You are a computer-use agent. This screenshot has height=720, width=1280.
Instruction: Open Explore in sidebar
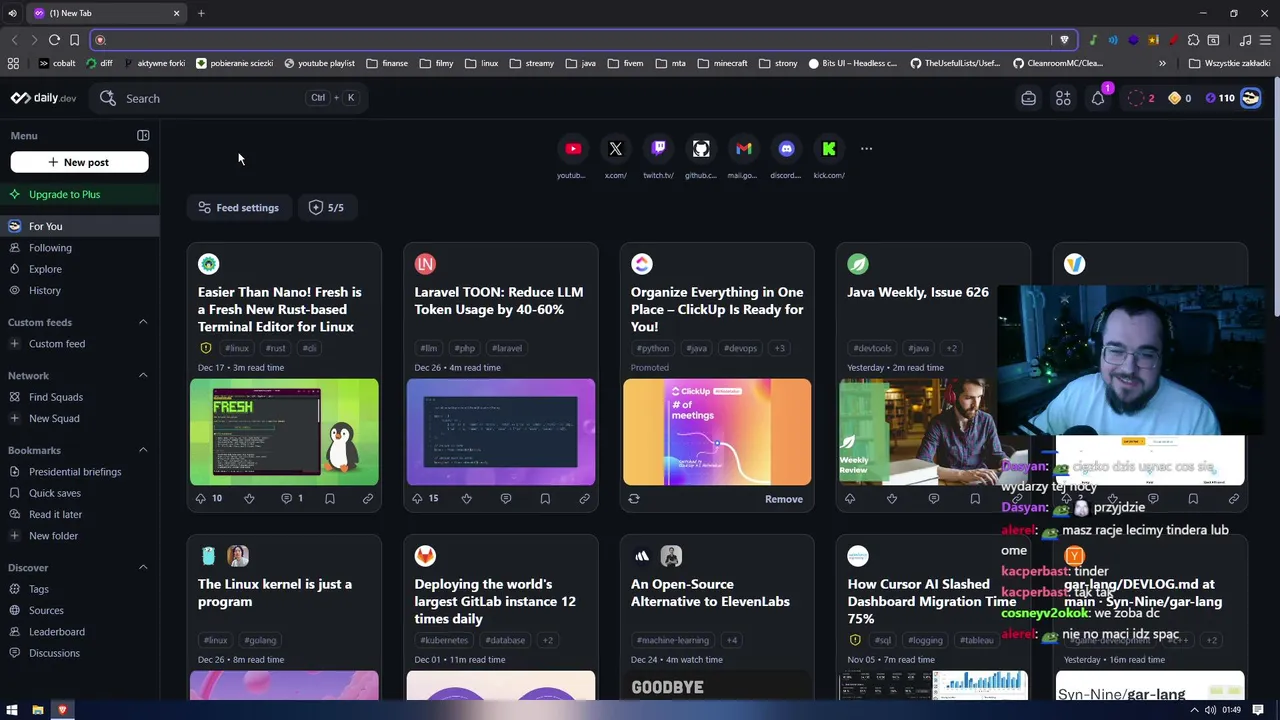pos(80,269)
